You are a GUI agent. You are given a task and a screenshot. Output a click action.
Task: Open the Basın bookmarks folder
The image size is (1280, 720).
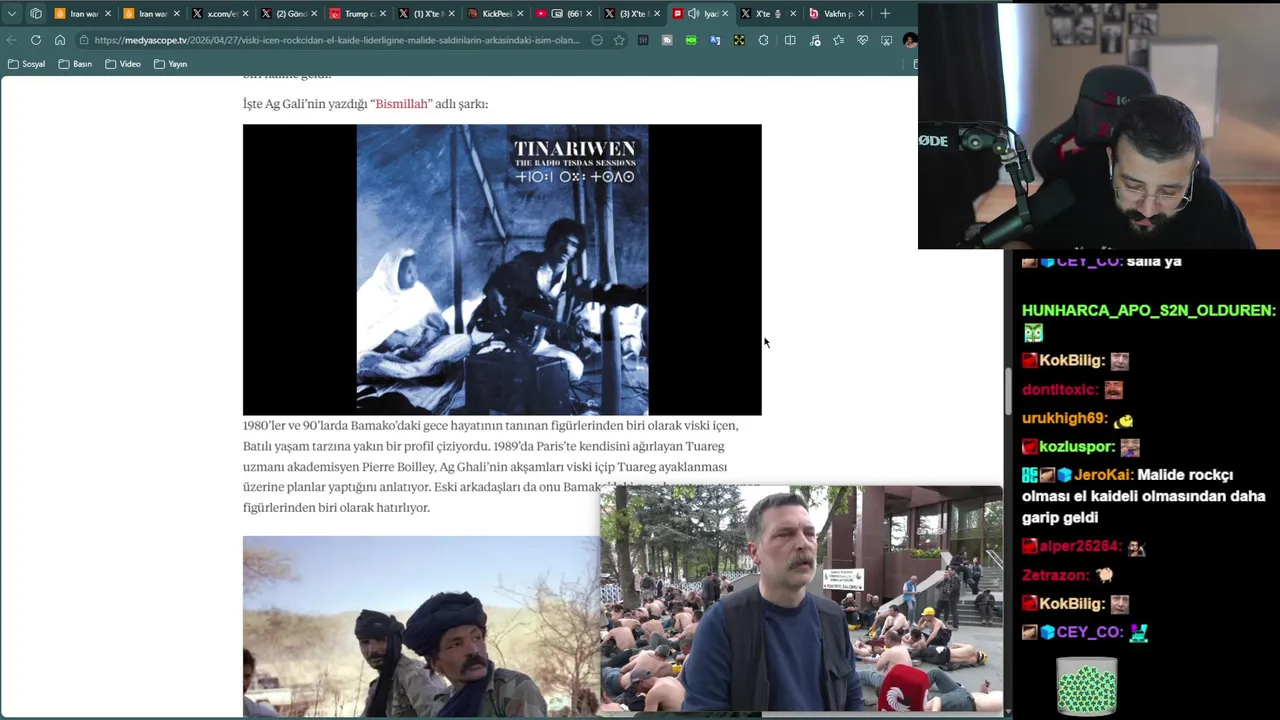[75, 64]
